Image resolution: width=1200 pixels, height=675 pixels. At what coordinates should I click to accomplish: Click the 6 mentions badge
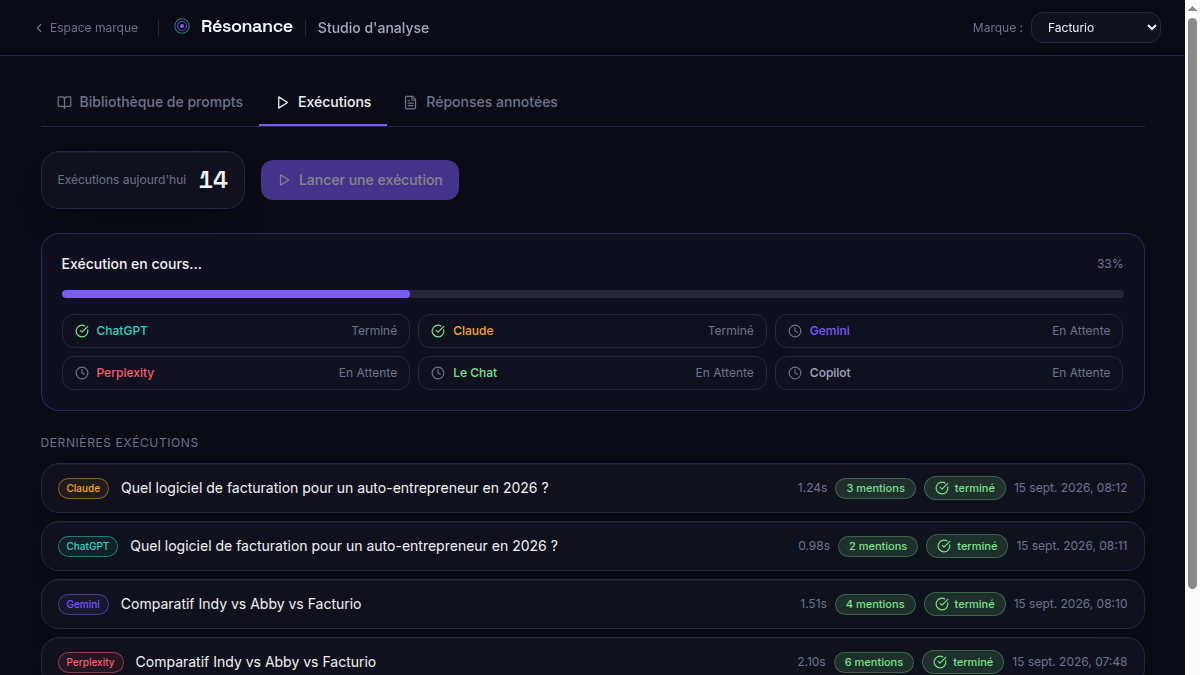[x=873, y=662]
